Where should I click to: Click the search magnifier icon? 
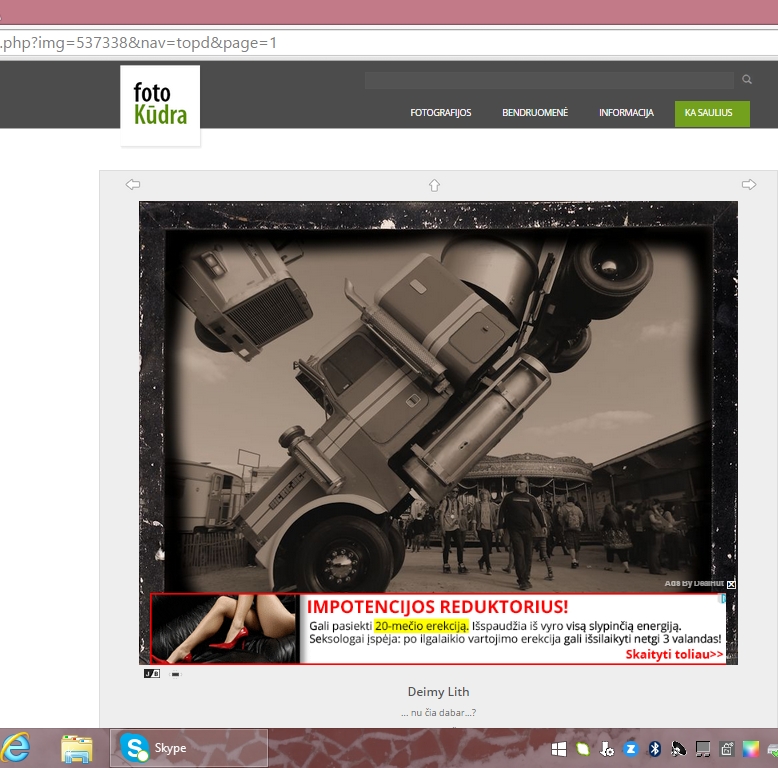(x=746, y=80)
